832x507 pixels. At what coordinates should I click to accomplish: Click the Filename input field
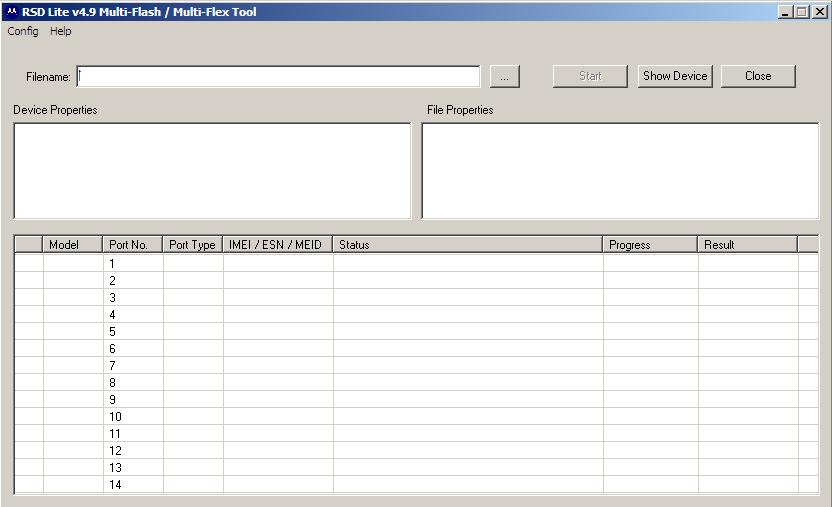[x=279, y=76]
